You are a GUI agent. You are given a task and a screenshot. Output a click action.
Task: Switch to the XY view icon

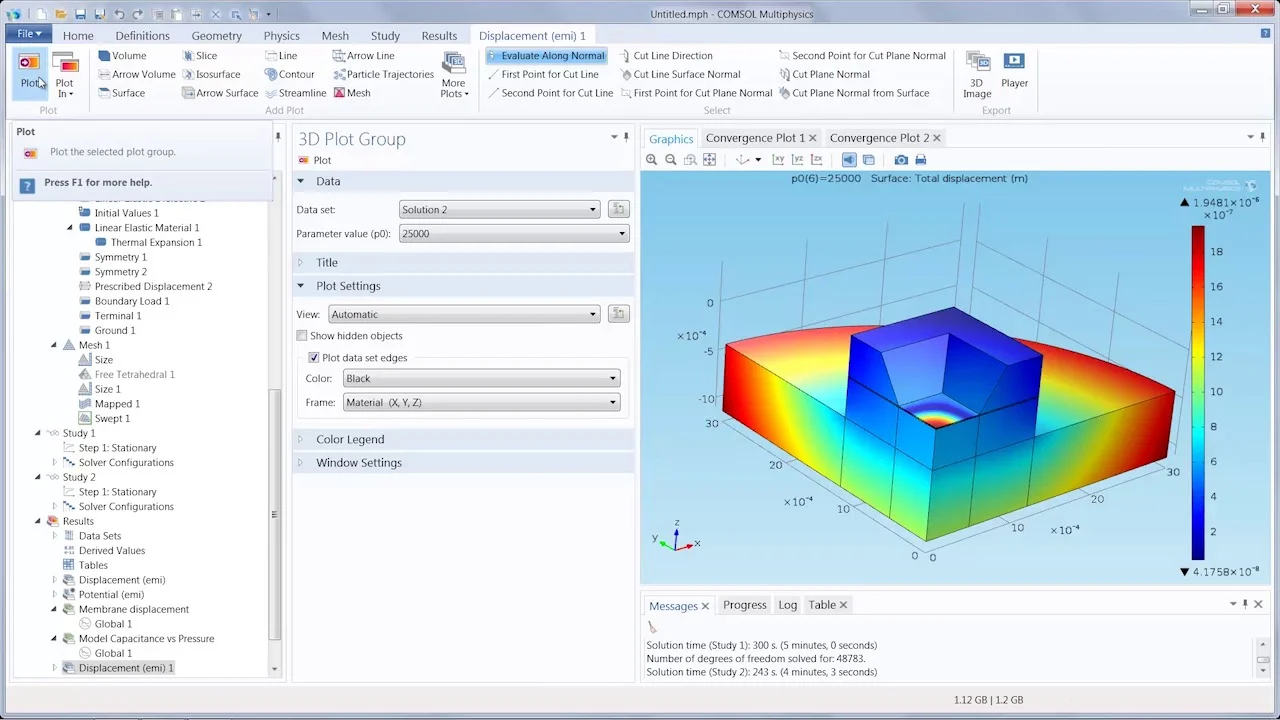coord(779,160)
